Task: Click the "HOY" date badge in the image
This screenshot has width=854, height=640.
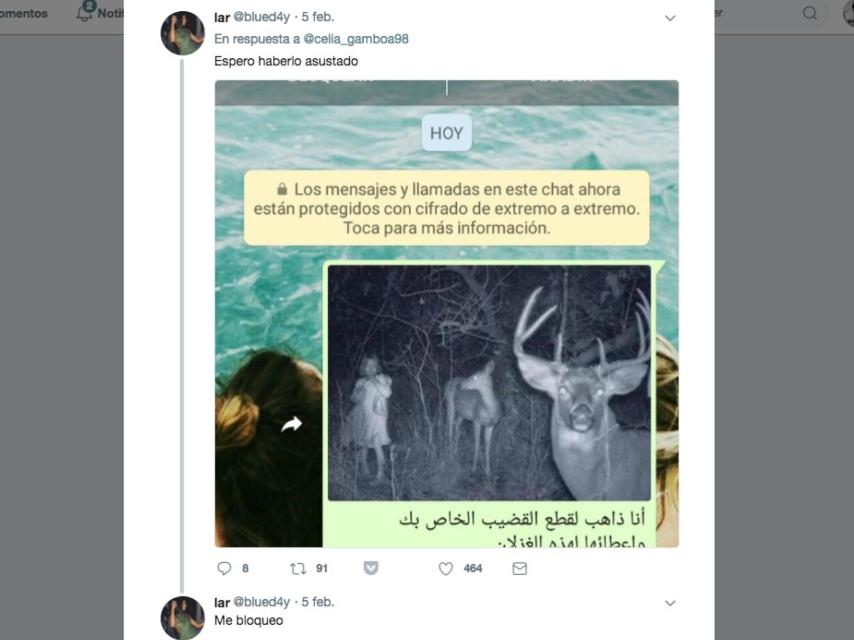Action: [446, 133]
